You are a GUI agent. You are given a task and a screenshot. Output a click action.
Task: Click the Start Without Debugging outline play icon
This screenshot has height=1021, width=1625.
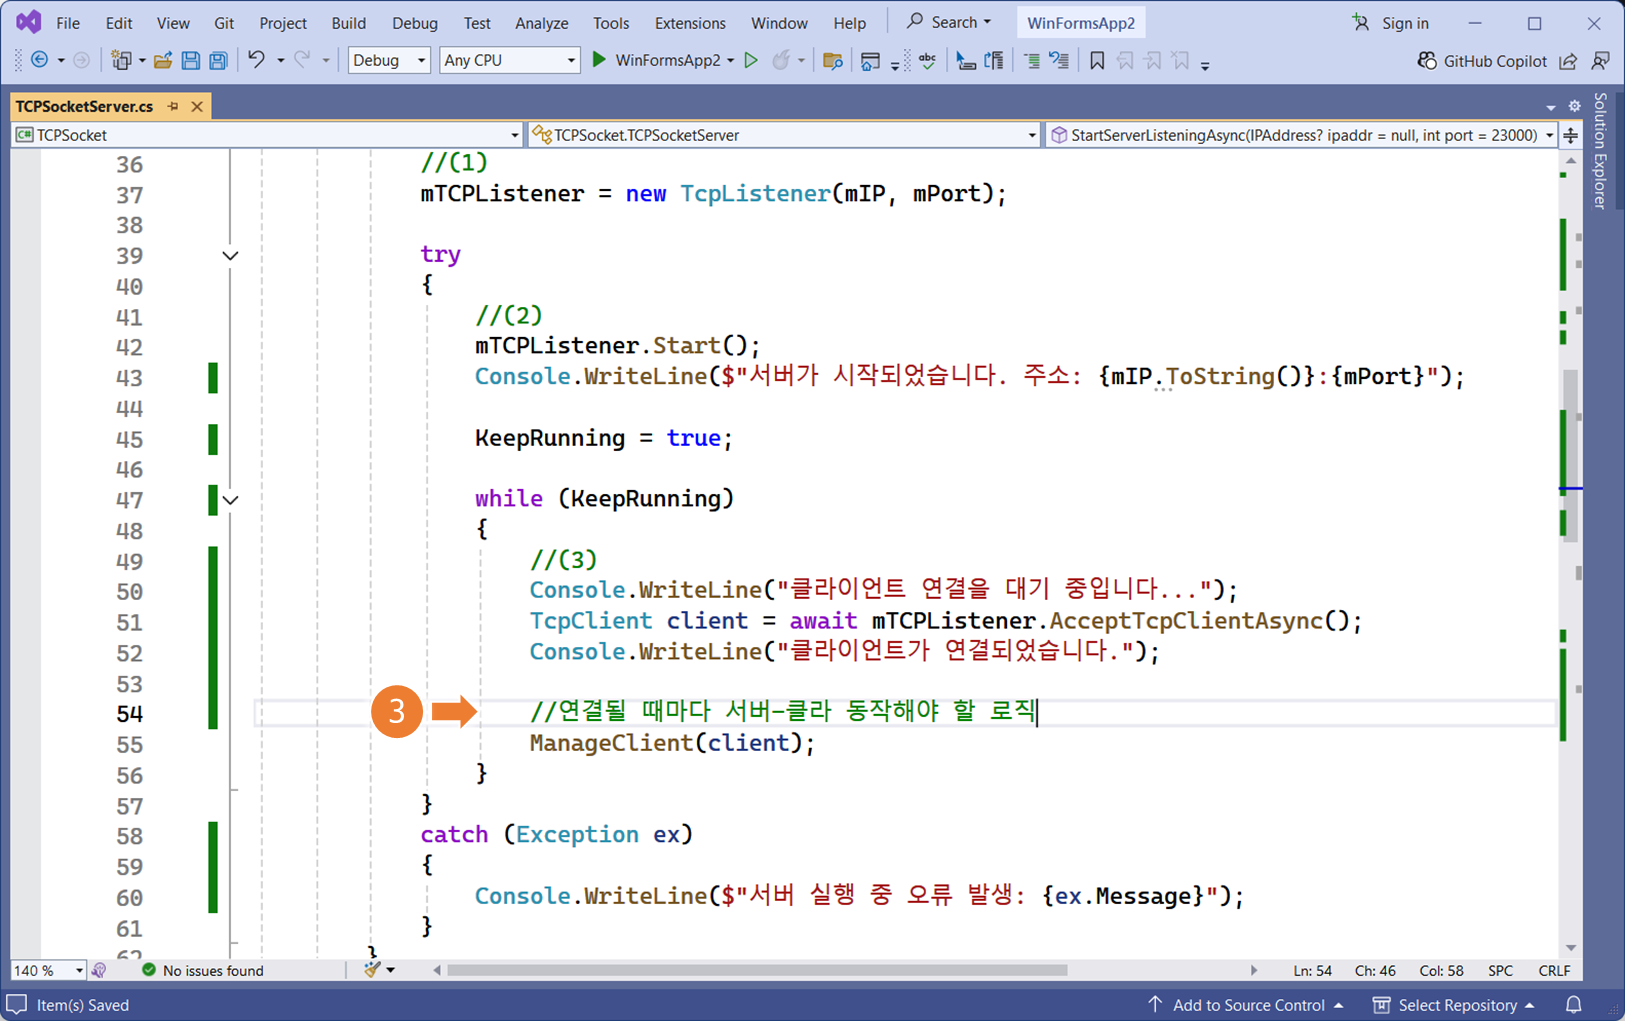coord(751,60)
